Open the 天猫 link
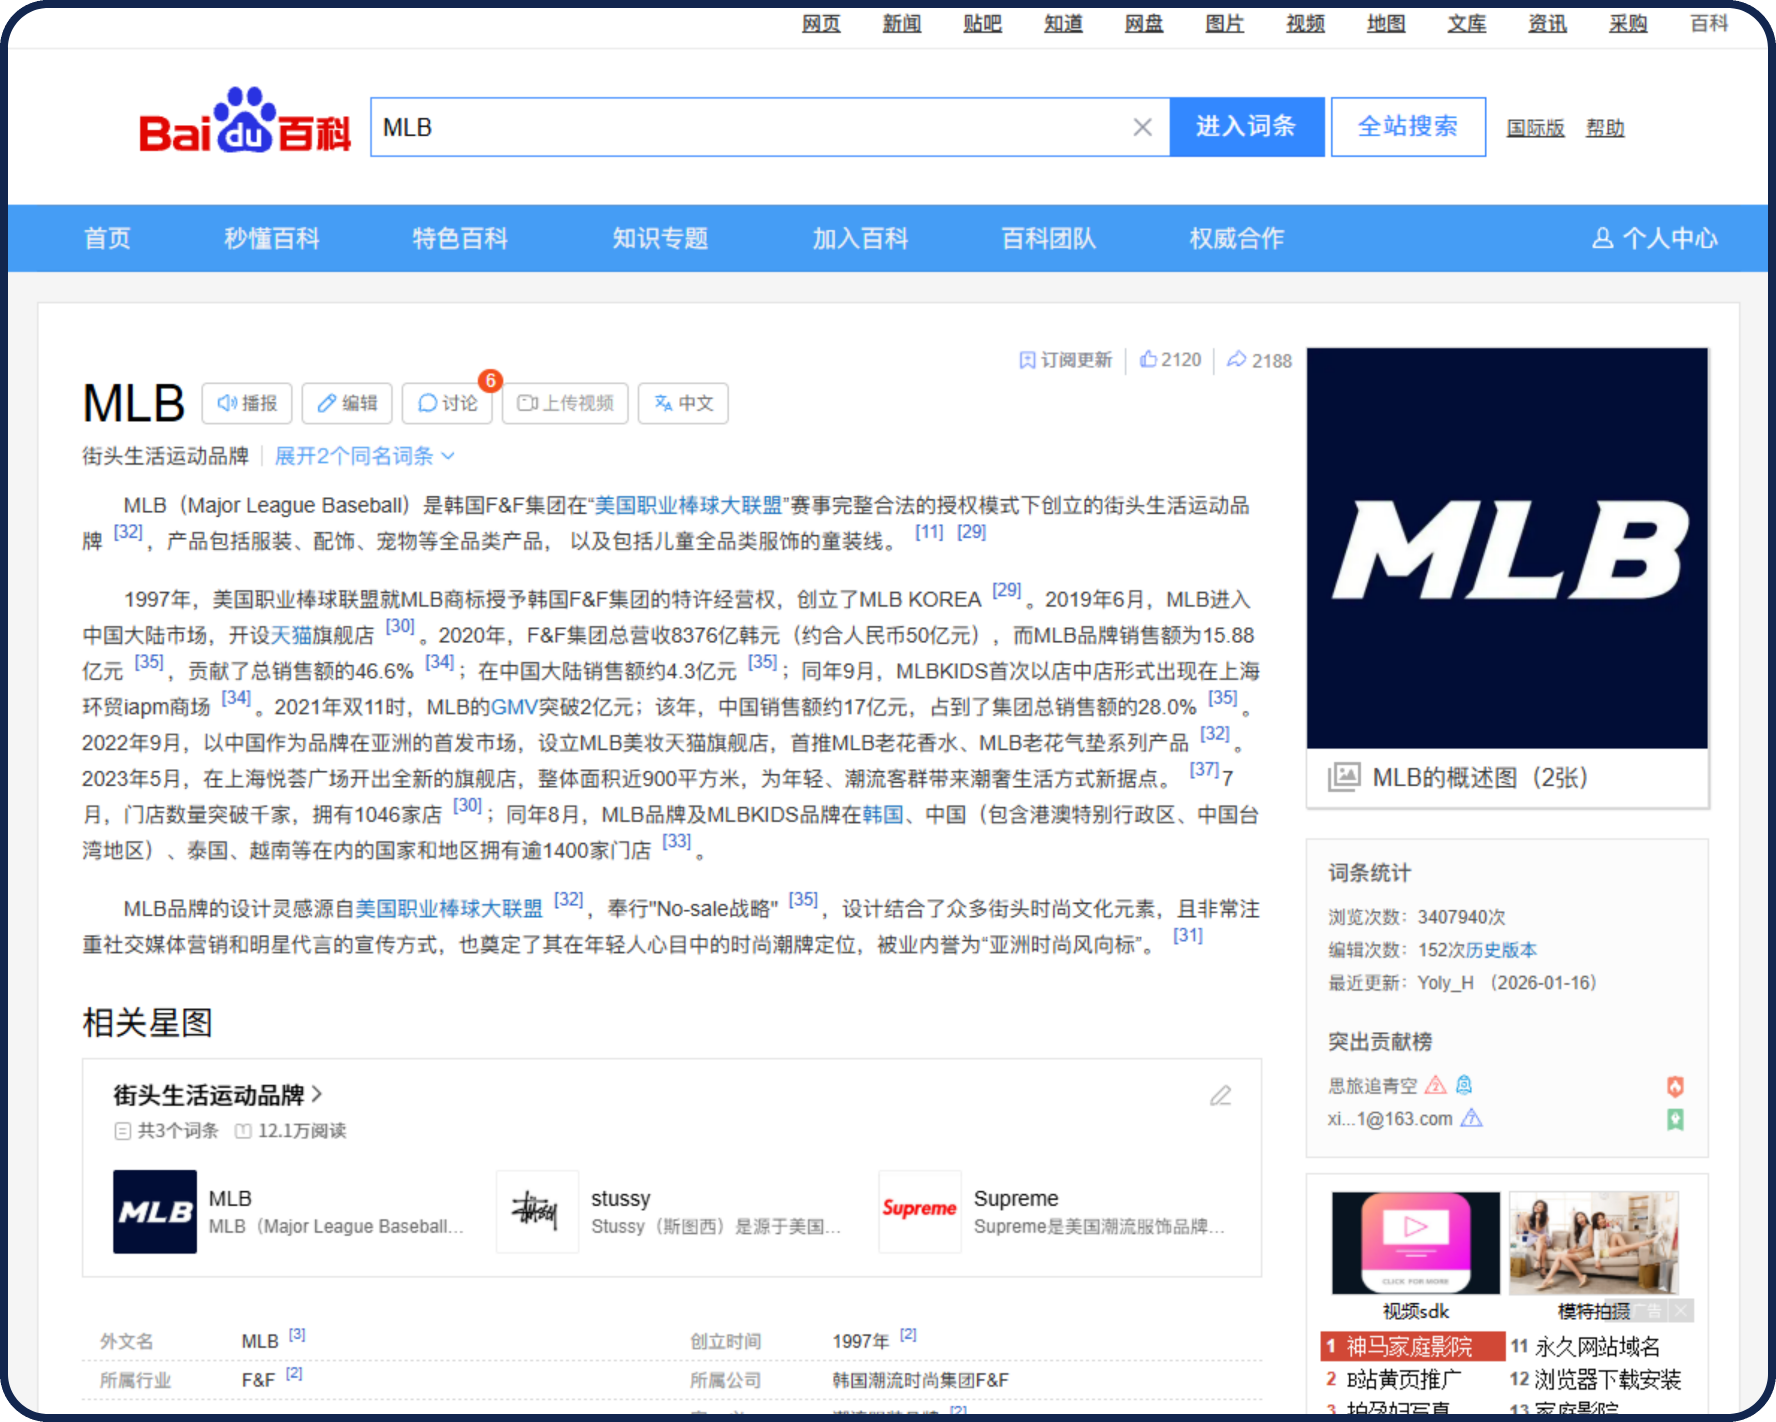This screenshot has width=1776, height=1422. click(291, 635)
